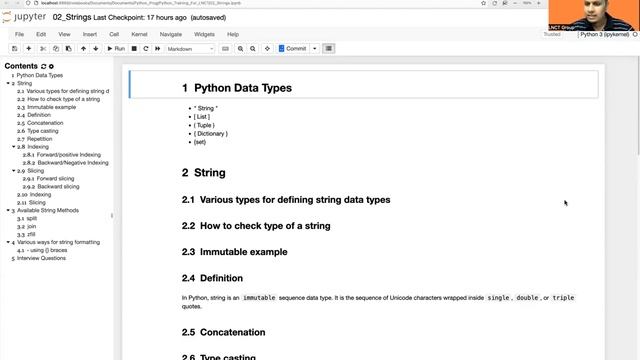Click the Commit button

292,49
